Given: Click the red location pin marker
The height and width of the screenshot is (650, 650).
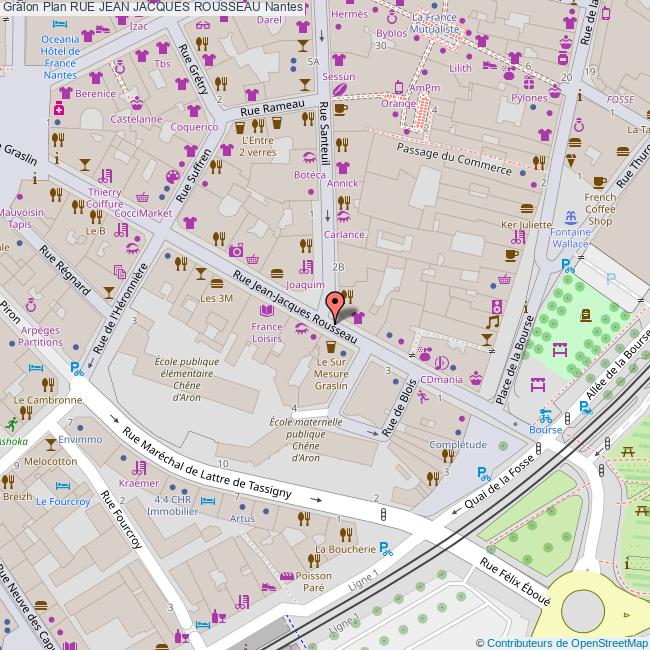Looking at the screenshot, I should click(335, 307).
